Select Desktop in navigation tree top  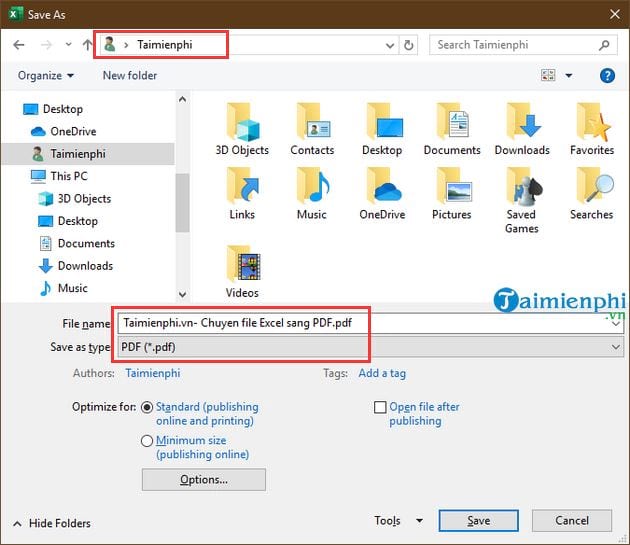(53, 109)
